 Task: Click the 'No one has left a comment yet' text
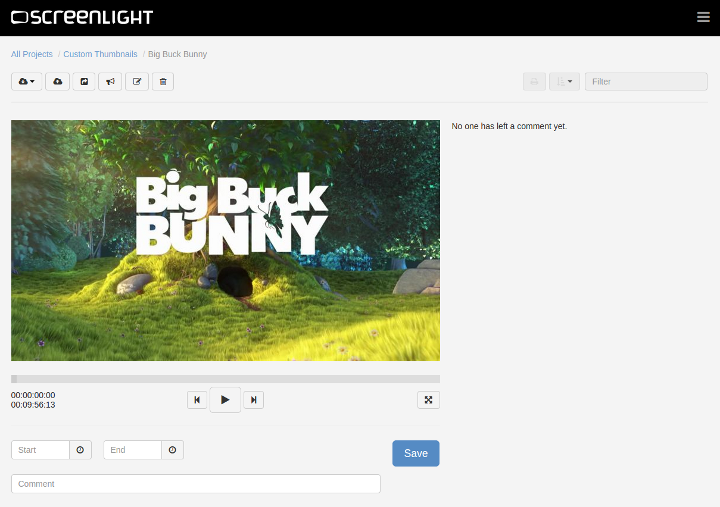509,126
